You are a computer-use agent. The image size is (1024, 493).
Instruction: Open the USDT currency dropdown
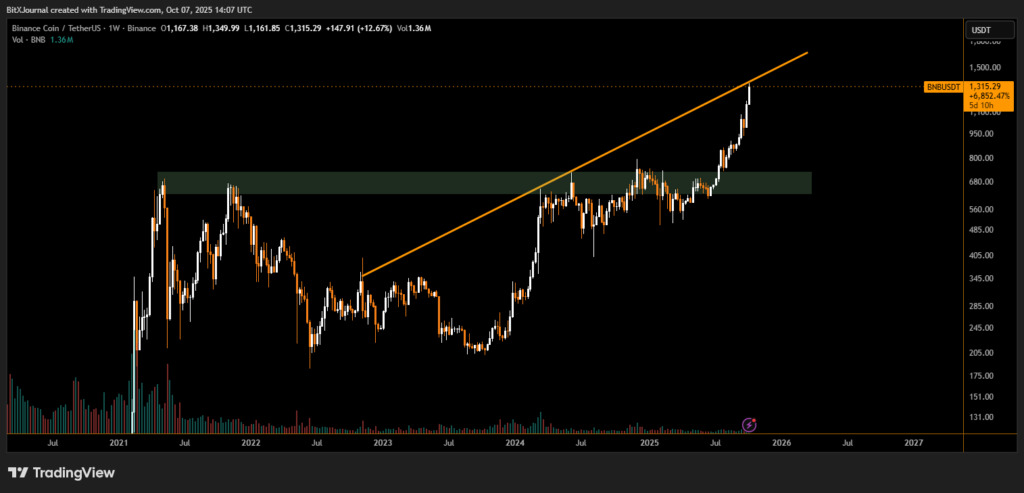(981, 31)
